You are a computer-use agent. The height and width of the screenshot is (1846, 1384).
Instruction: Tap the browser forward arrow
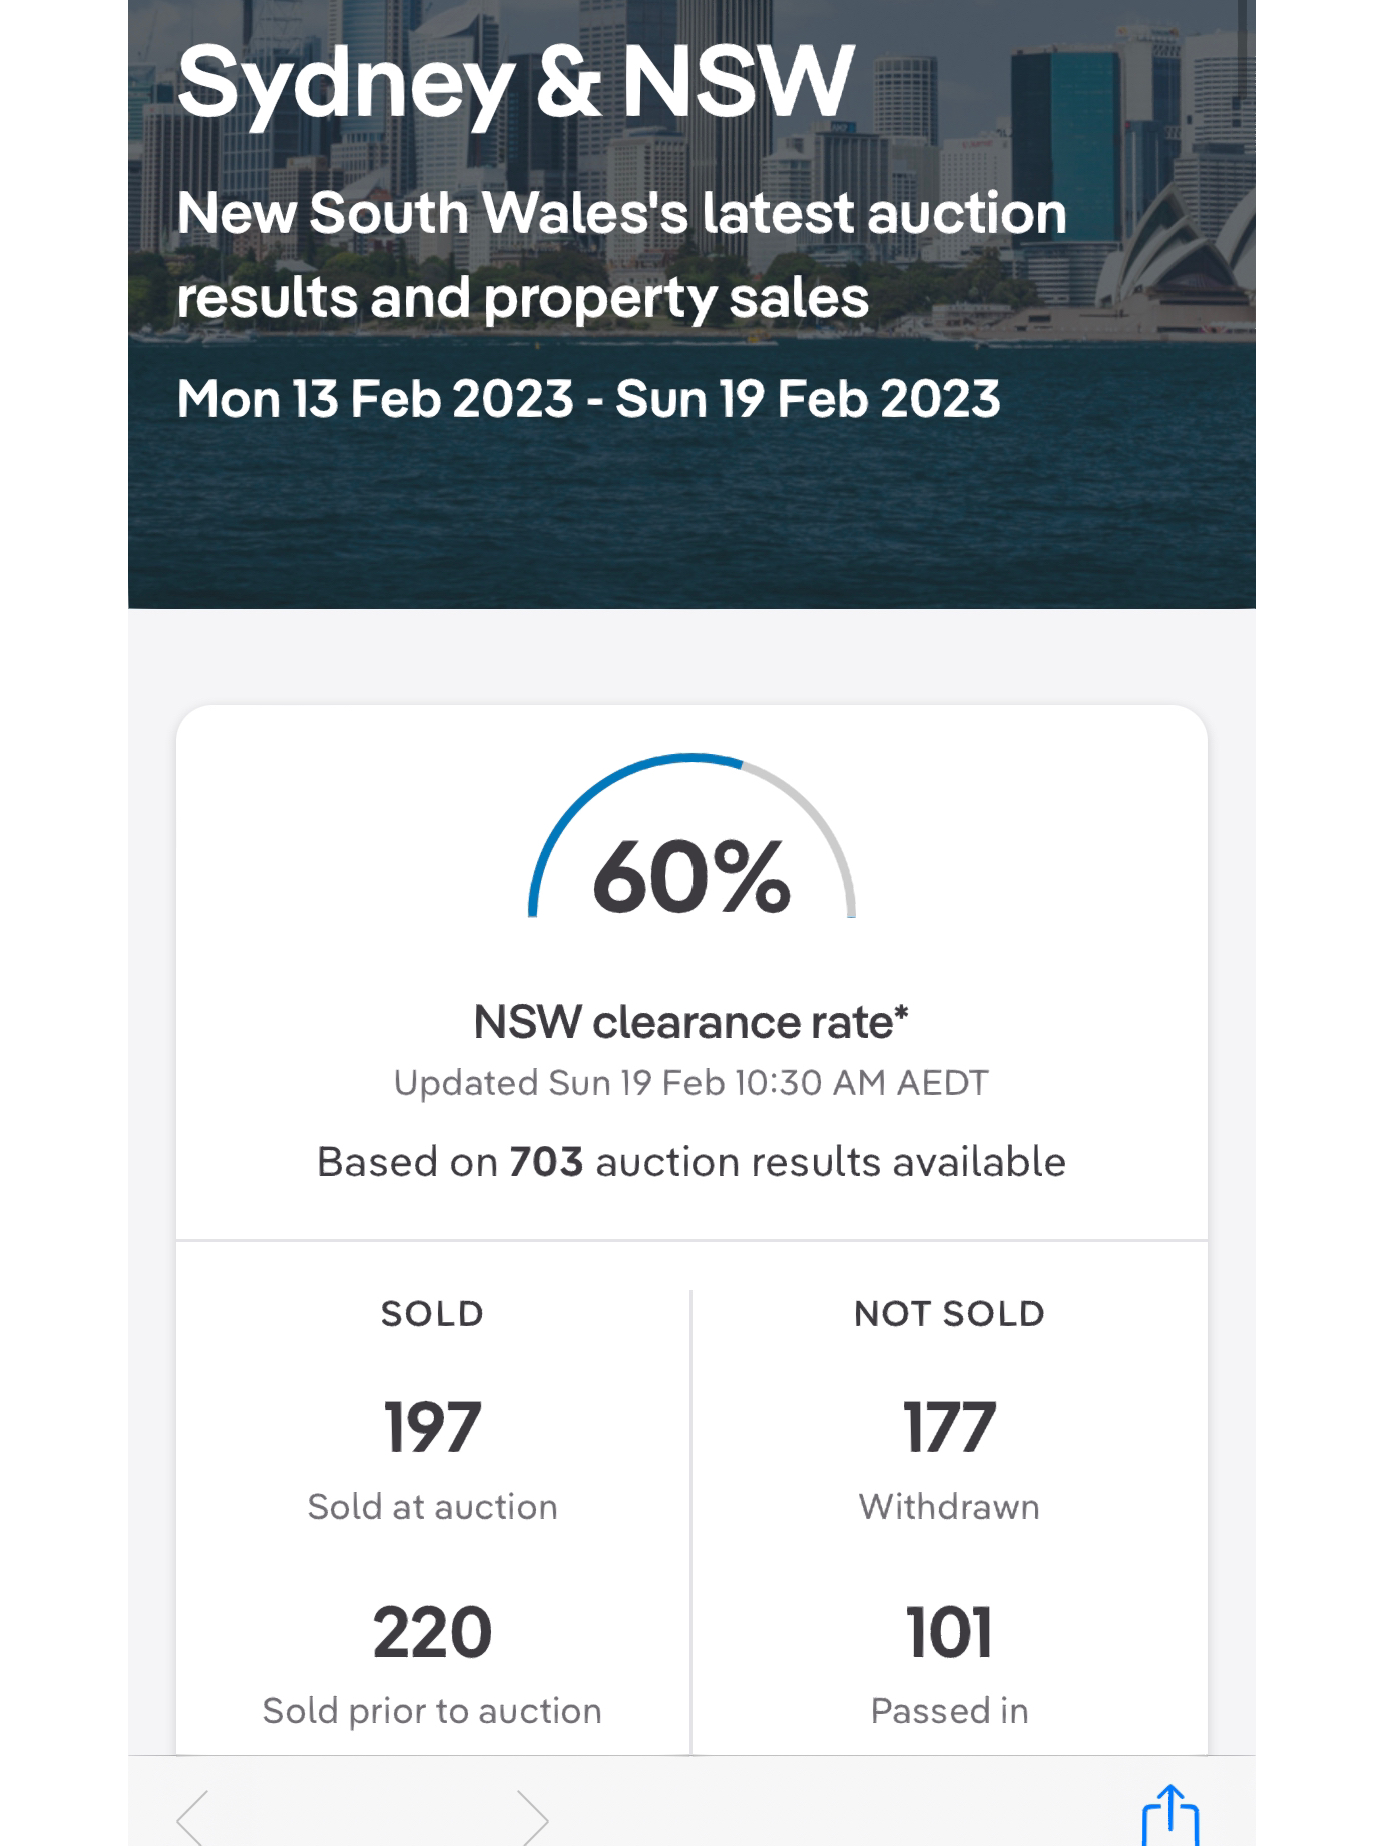tap(533, 1817)
